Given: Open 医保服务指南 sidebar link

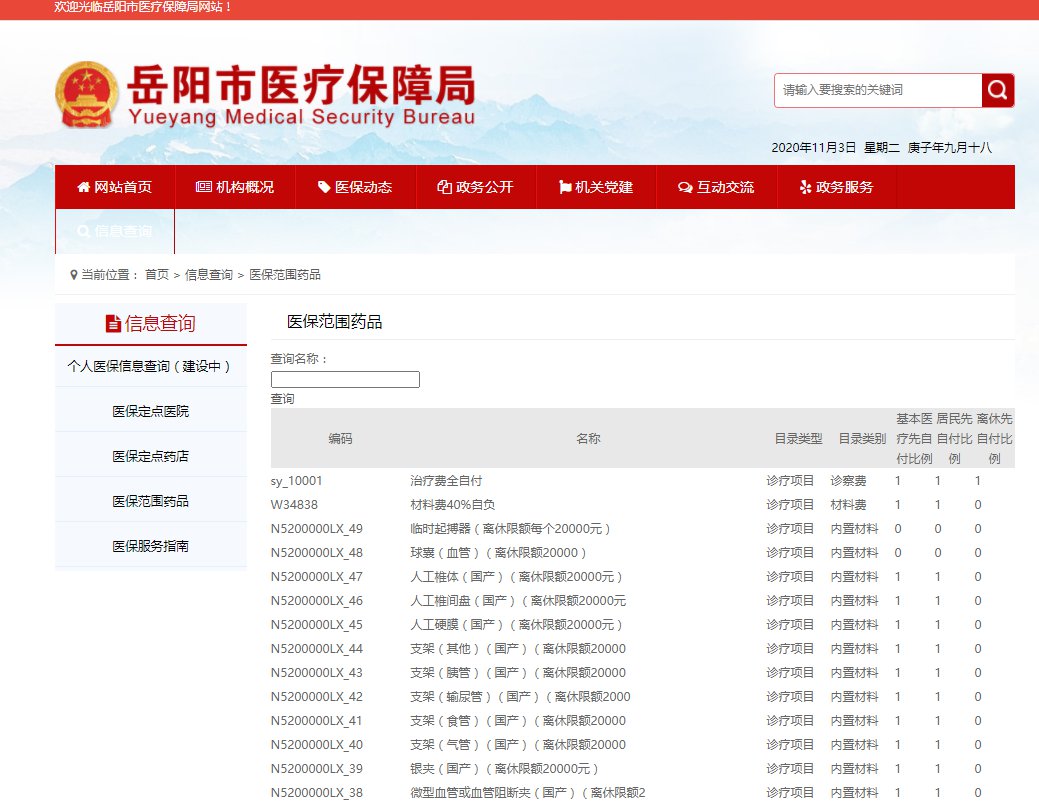Looking at the screenshot, I should click(x=150, y=546).
